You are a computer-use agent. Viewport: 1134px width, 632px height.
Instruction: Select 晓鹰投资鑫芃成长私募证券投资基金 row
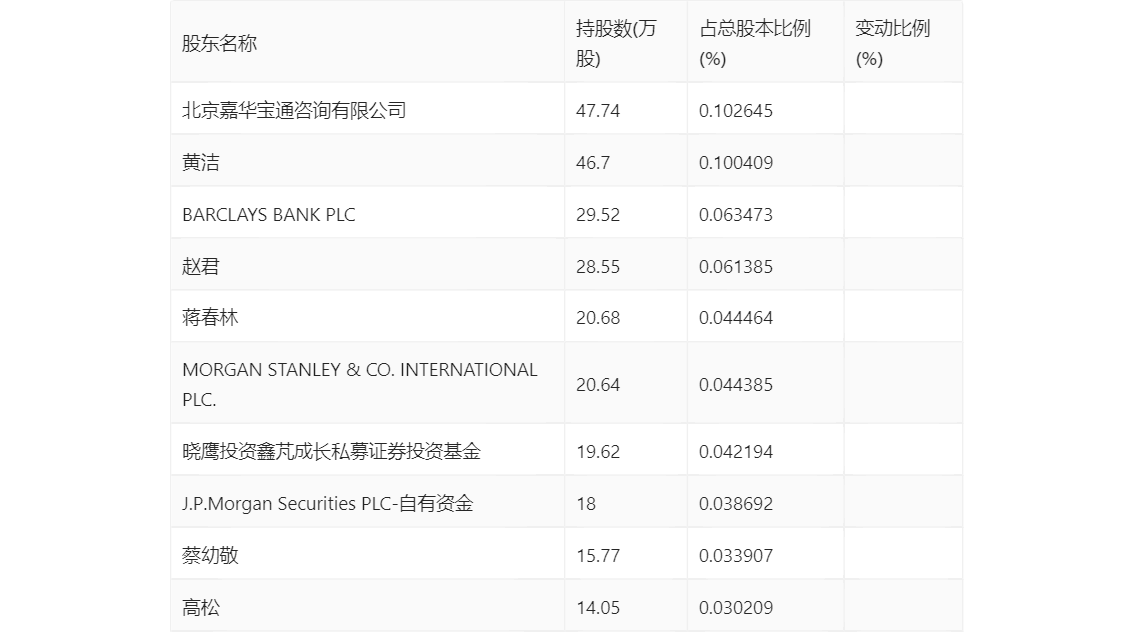click(331, 451)
